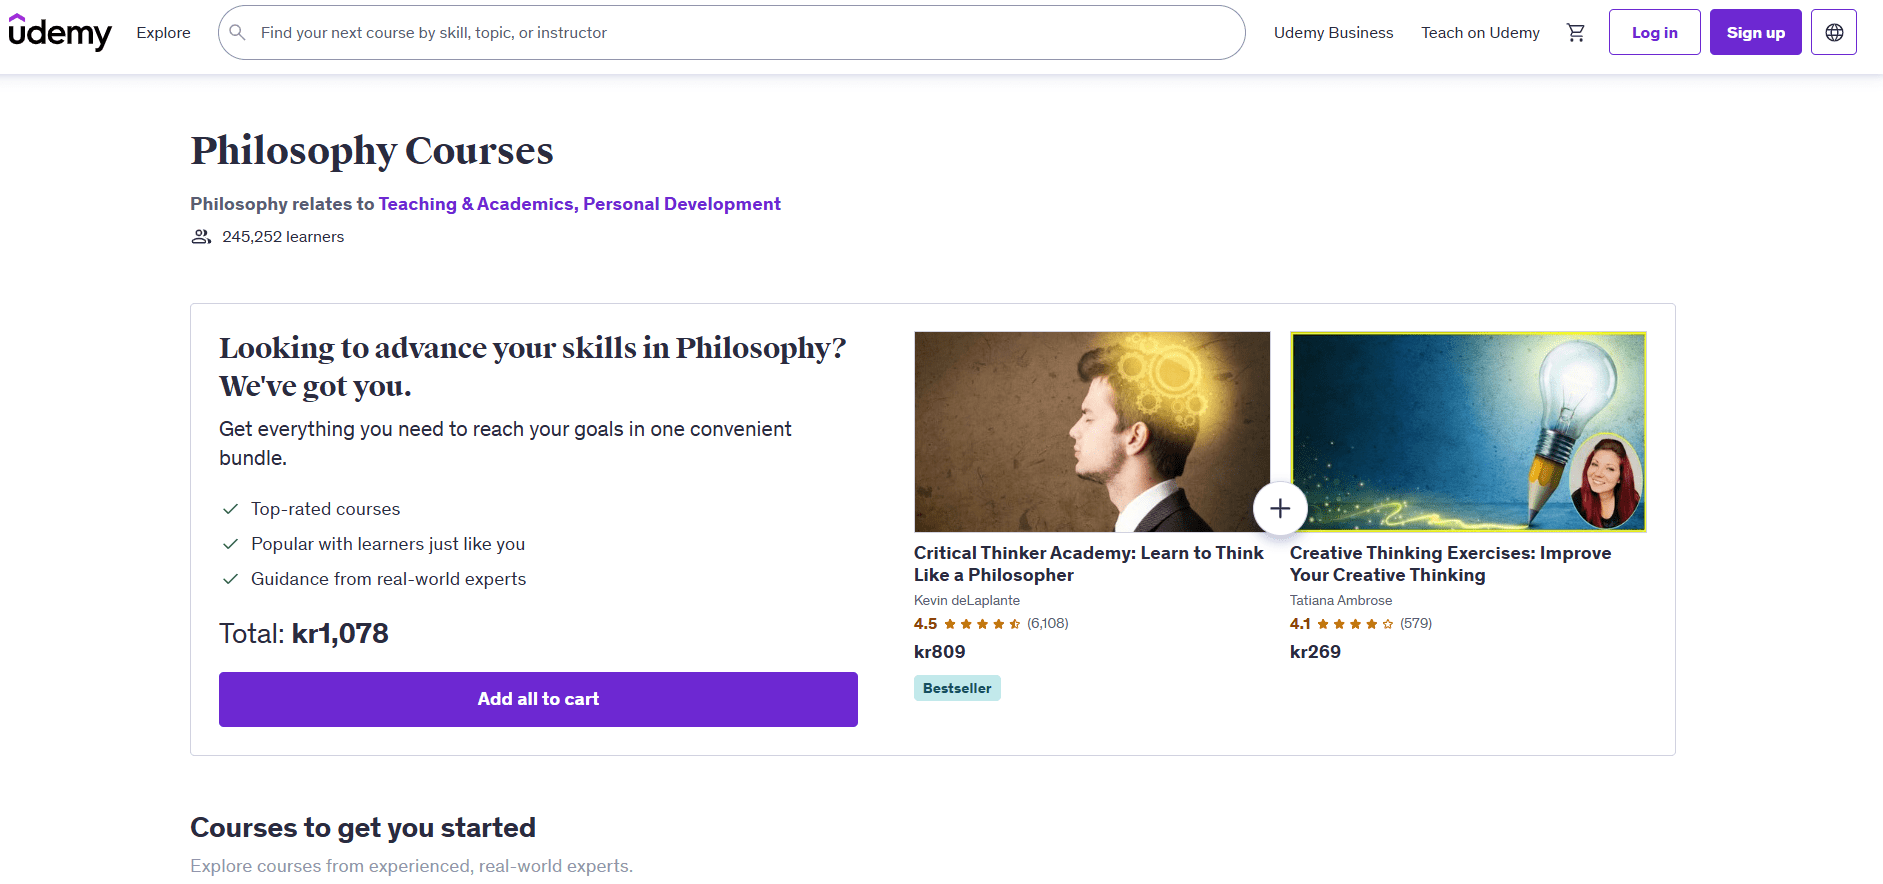
Task: Open Creative Thinking Exercises course title
Action: click(1450, 564)
